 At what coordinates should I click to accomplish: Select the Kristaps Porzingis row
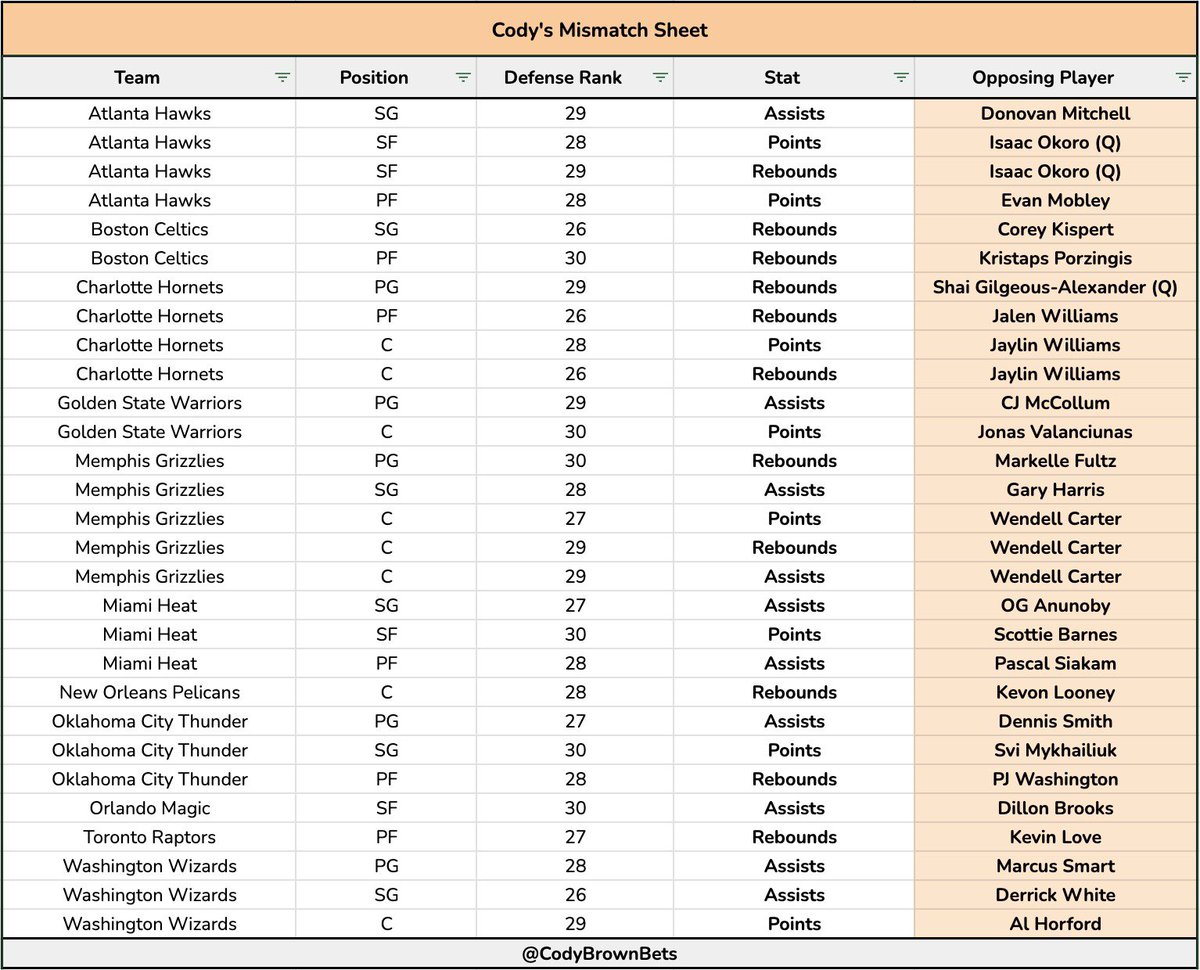pos(1055,258)
